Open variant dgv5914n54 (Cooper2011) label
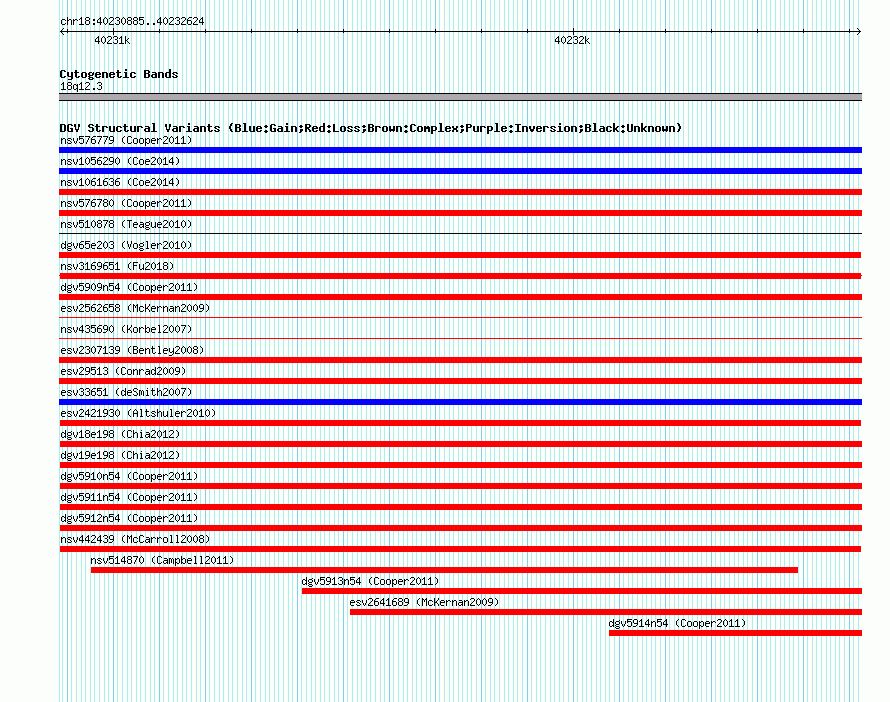The width and height of the screenshot is (890, 702). coord(677,623)
